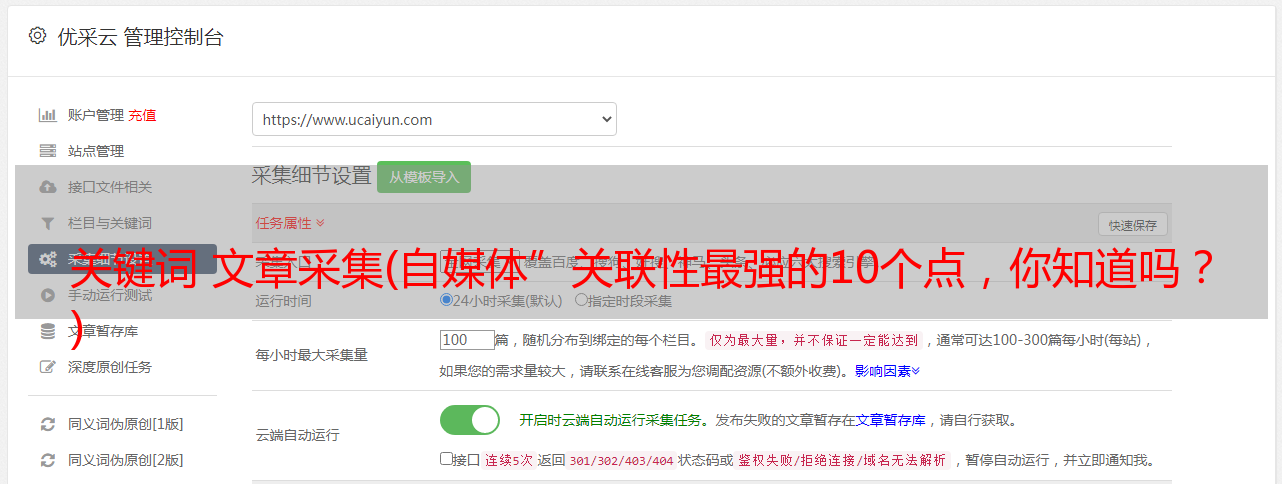
Task: Click the refresh icon for 同义词伪原创[2版]
Action: 47,460
